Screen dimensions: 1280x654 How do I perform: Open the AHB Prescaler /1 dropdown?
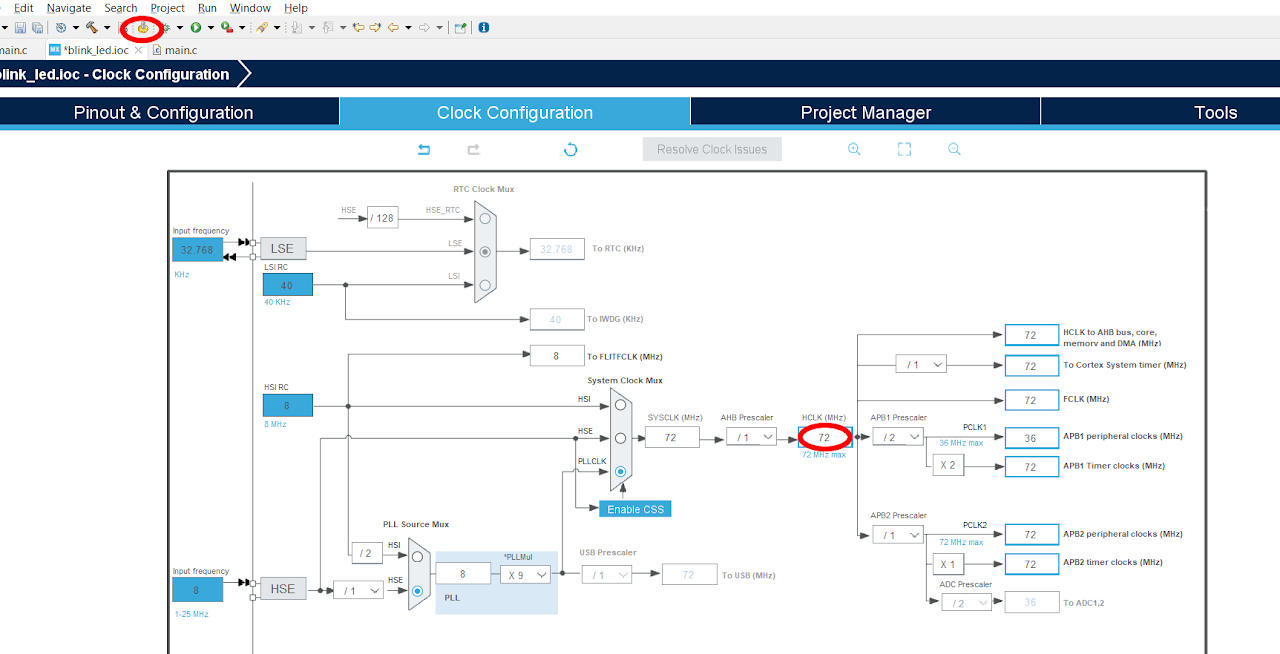click(x=751, y=437)
